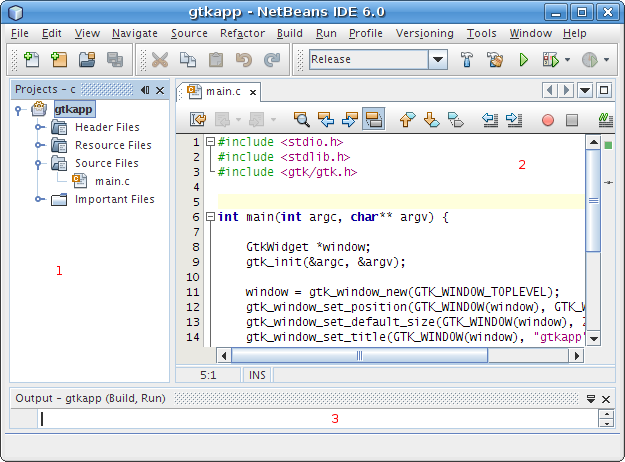Click the Output panel stepper up arrow
The width and height of the screenshot is (625, 462).
(606, 414)
